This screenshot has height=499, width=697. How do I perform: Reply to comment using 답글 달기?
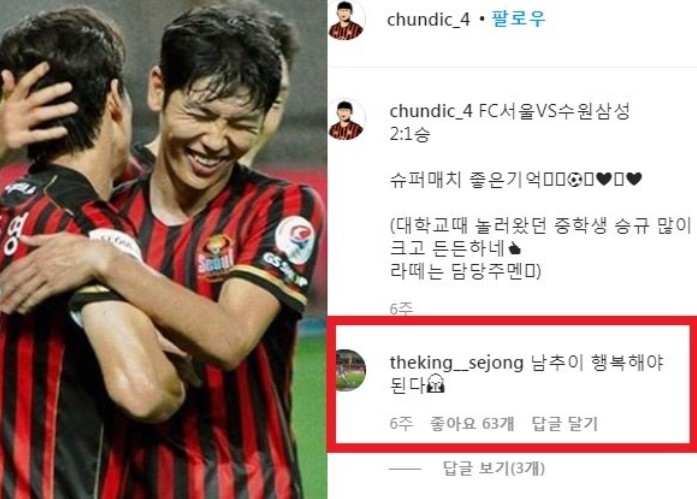[565, 423]
